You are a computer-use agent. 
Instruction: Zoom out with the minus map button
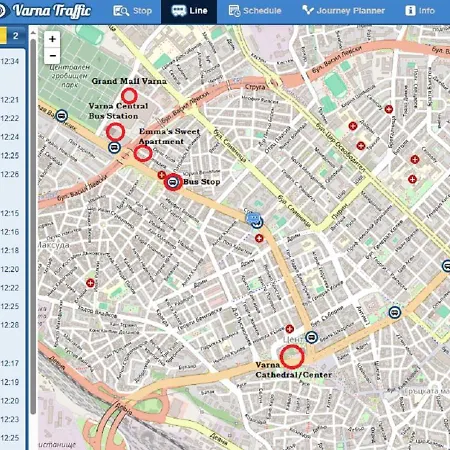(52, 55)
